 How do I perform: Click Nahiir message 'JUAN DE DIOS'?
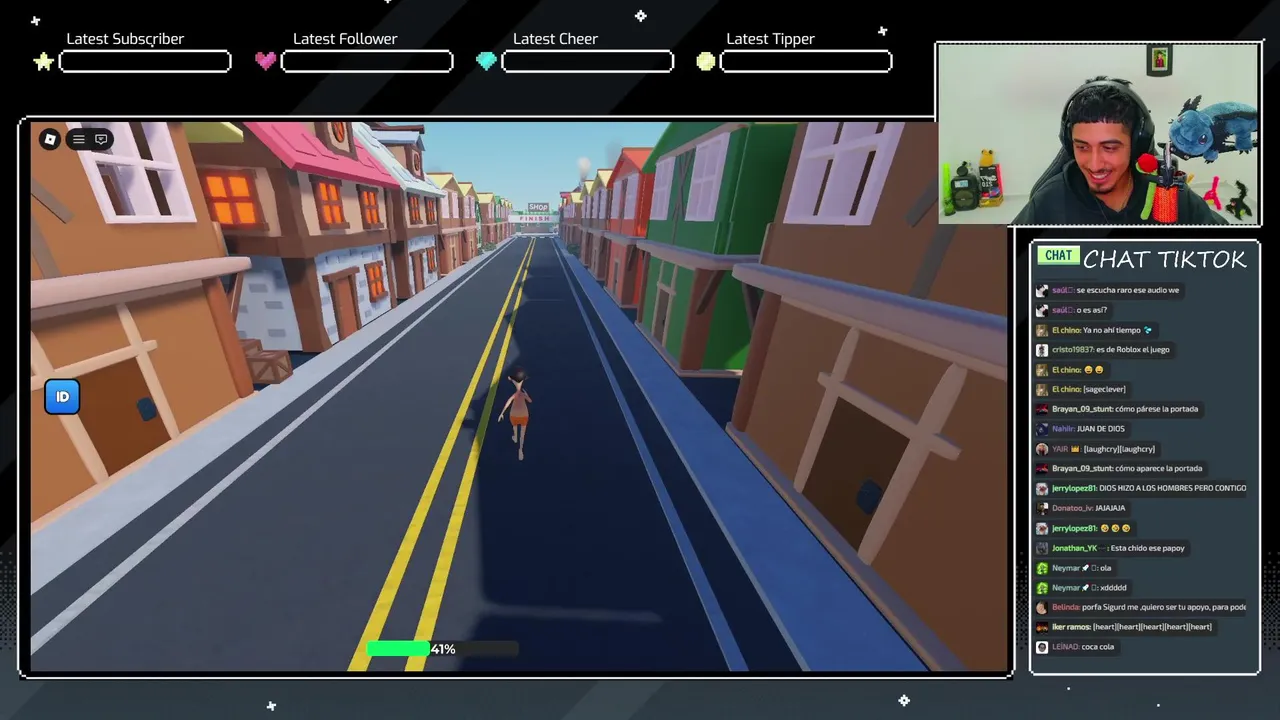tap(1100, 429)
